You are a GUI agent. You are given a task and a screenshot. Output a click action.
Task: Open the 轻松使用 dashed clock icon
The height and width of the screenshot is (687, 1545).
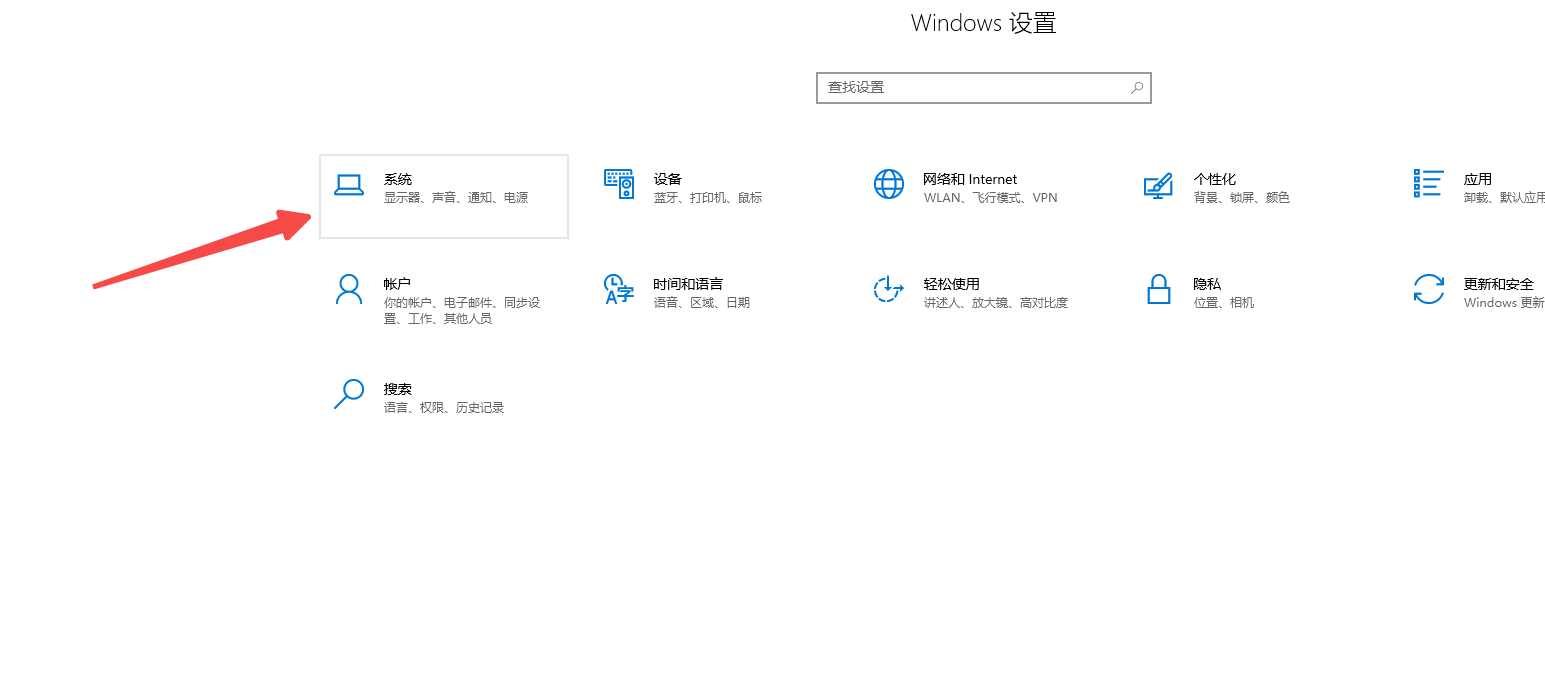click(x=889, y=289)
